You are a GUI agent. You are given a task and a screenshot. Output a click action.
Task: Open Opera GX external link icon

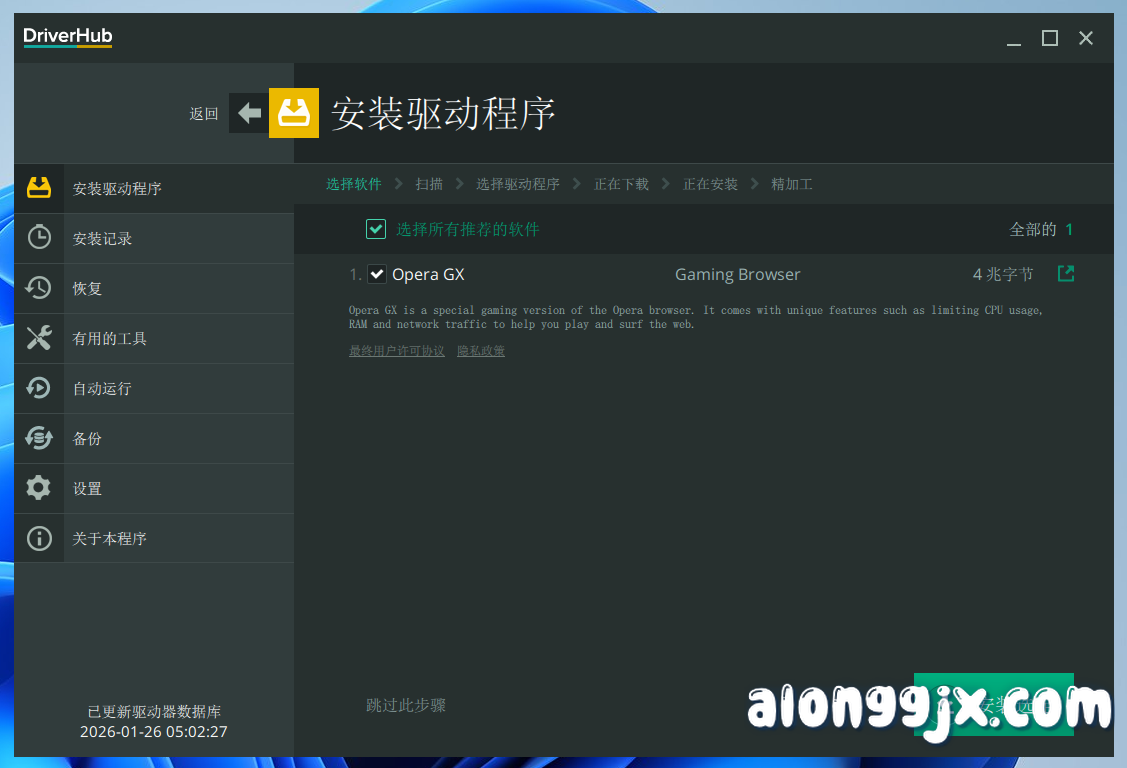1065,273
